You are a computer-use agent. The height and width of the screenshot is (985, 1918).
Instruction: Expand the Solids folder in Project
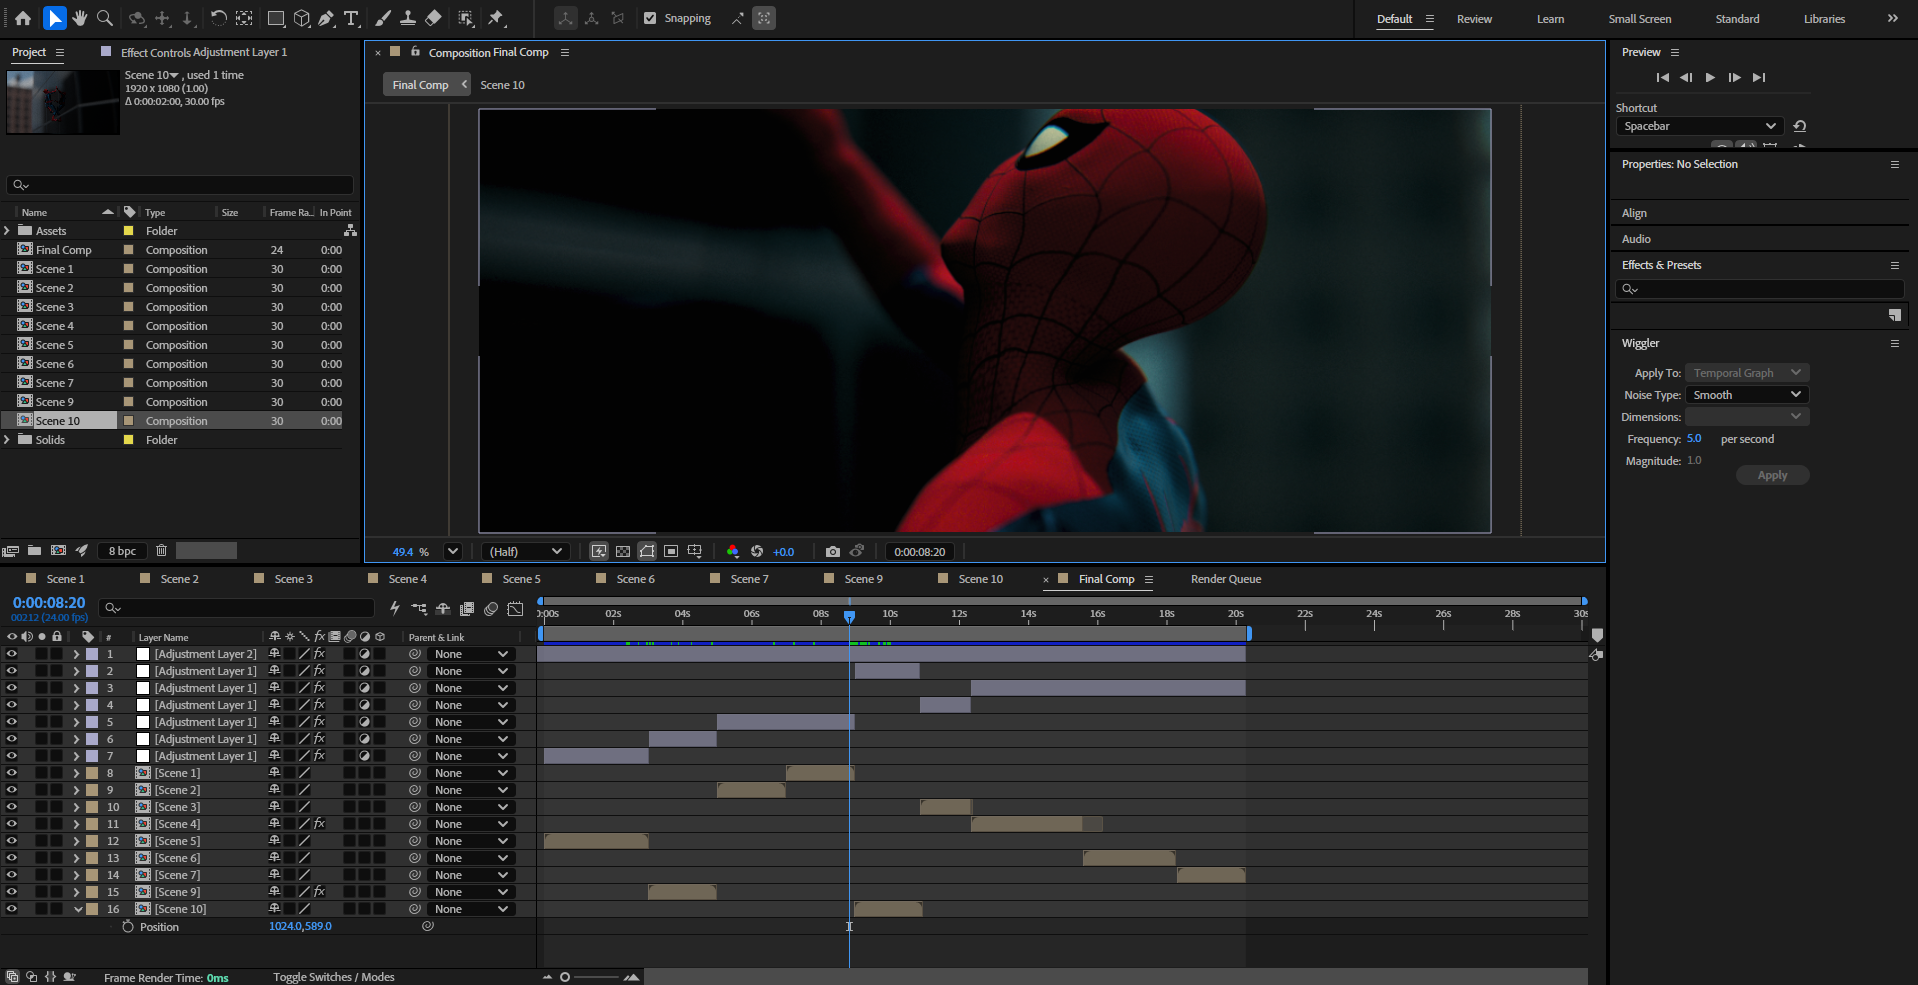point(8,440)
